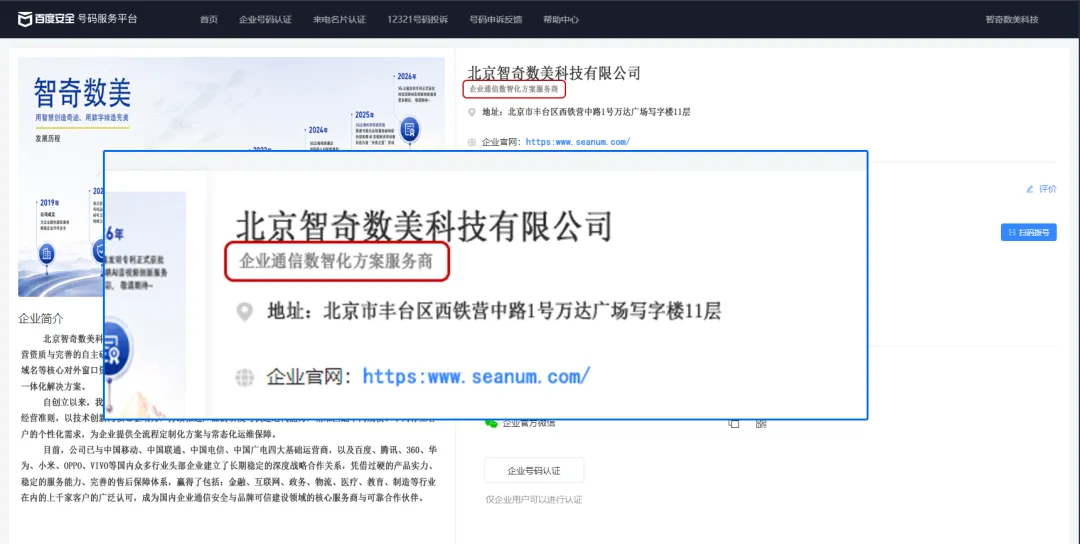Click the 2025年 certificate icon on timeline
Image resolution: width=1080 pixels, height=544 pixels.
409,129
